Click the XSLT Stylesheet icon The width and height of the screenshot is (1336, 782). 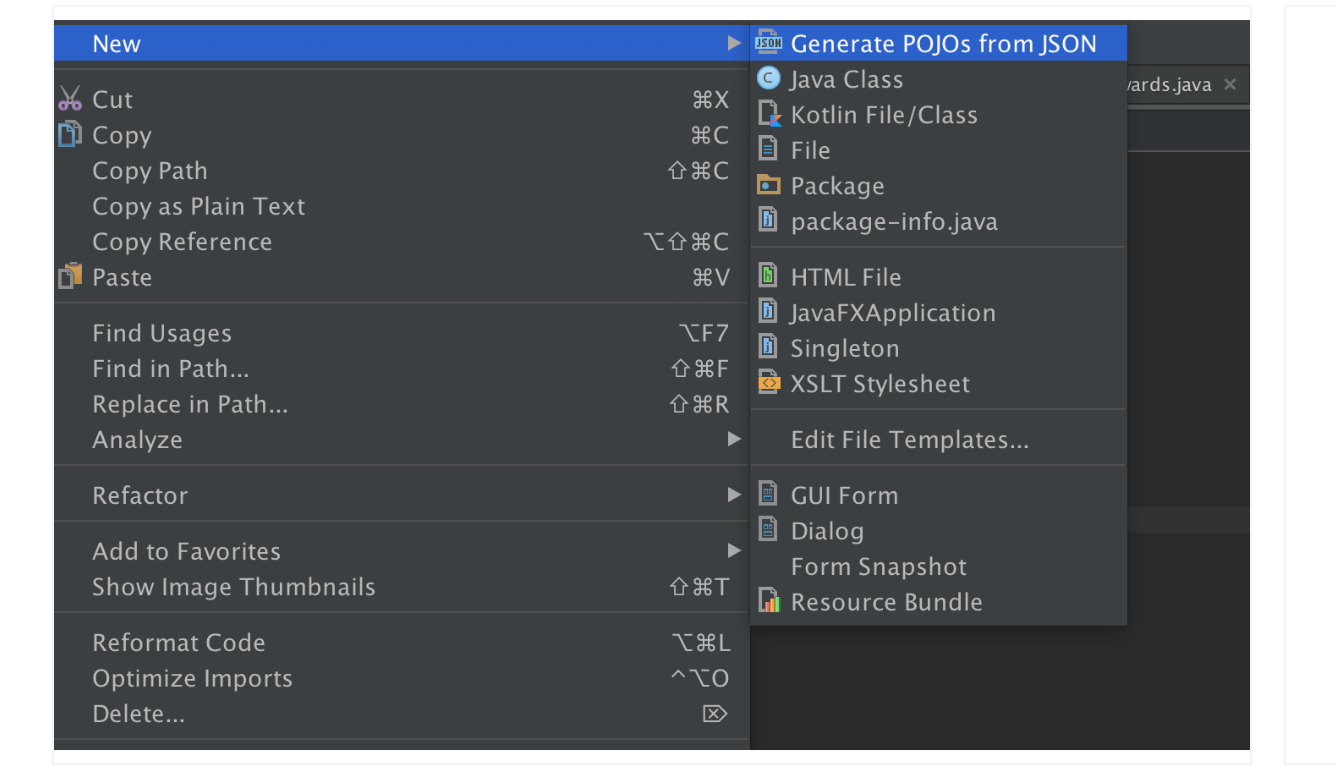click(769, 383)
